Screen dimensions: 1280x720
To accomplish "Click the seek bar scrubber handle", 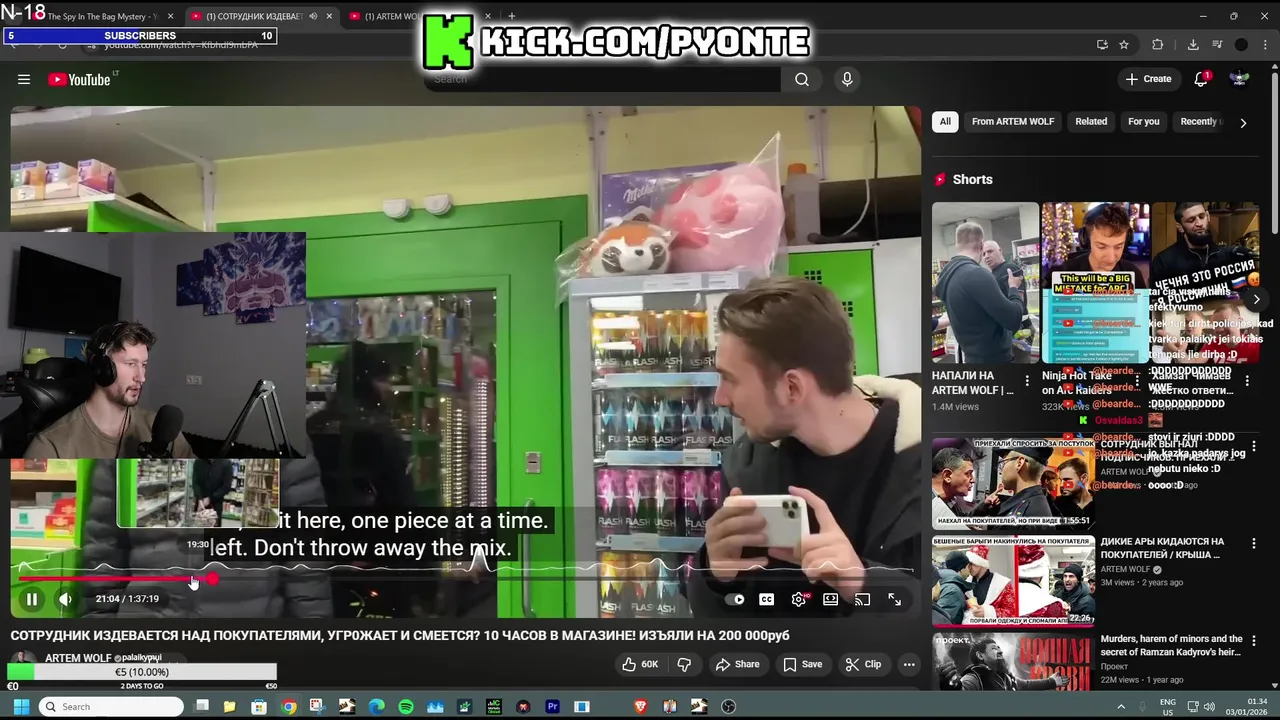I will click(212, 578).
